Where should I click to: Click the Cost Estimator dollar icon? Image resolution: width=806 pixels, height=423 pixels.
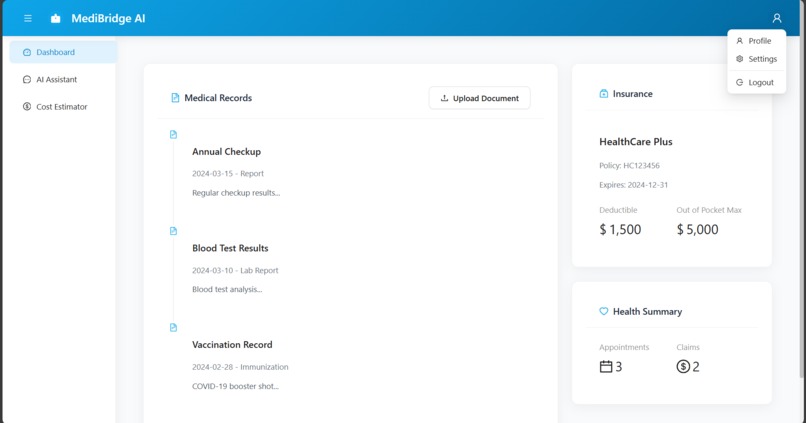[x=27, y=106]
